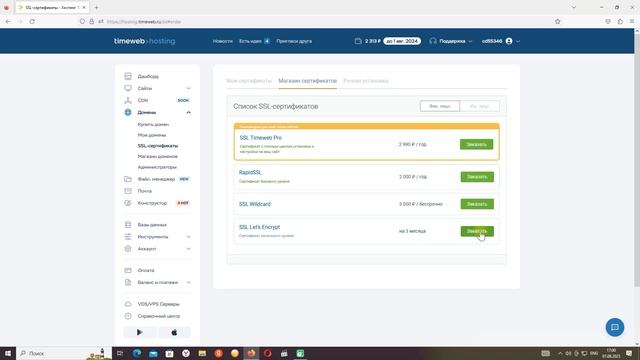
Task: Open a new browser tab
Action: coord(96,7)
